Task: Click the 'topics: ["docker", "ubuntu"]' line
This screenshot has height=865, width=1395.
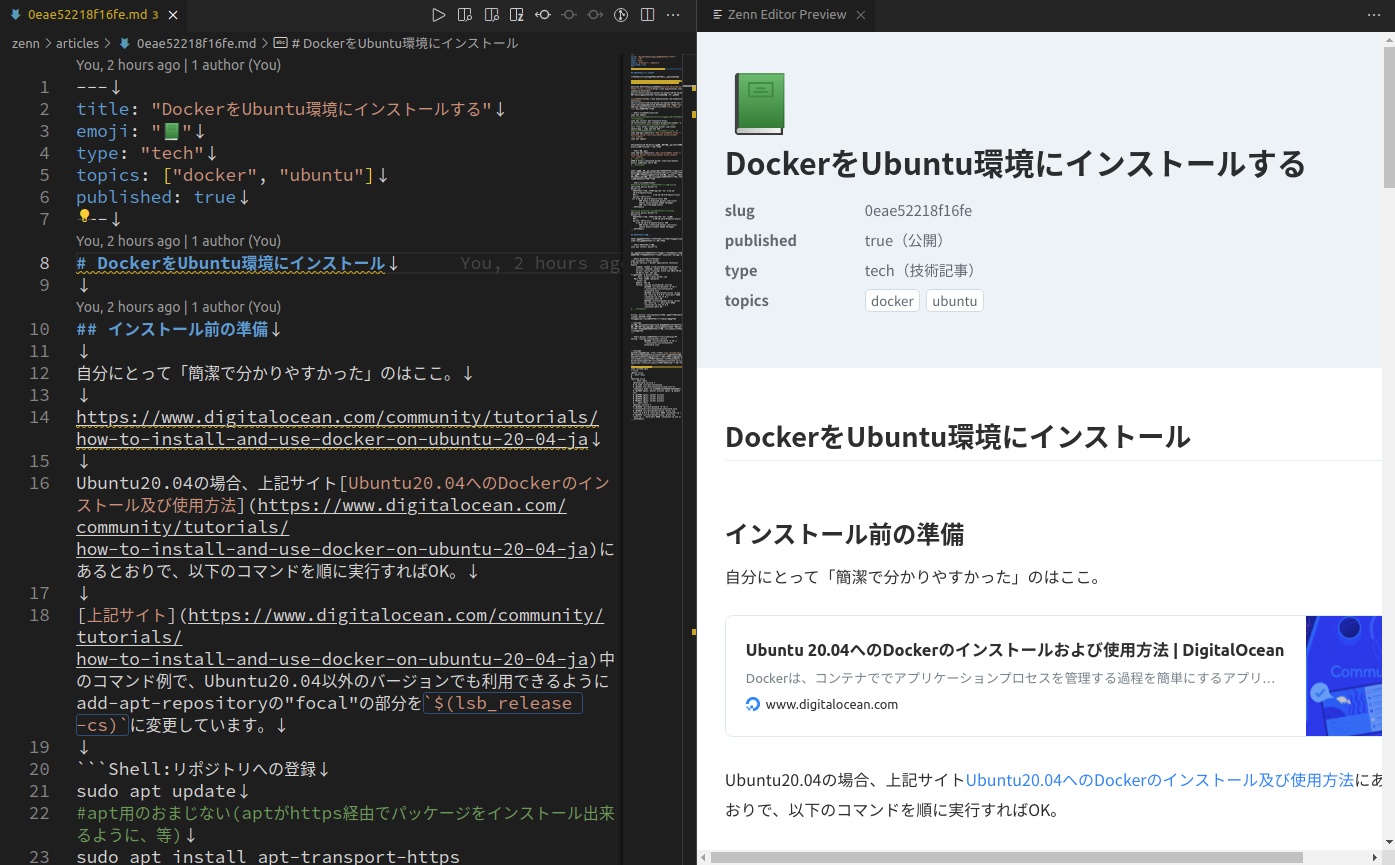Action: pyautogui.click(x=232, y=175)
